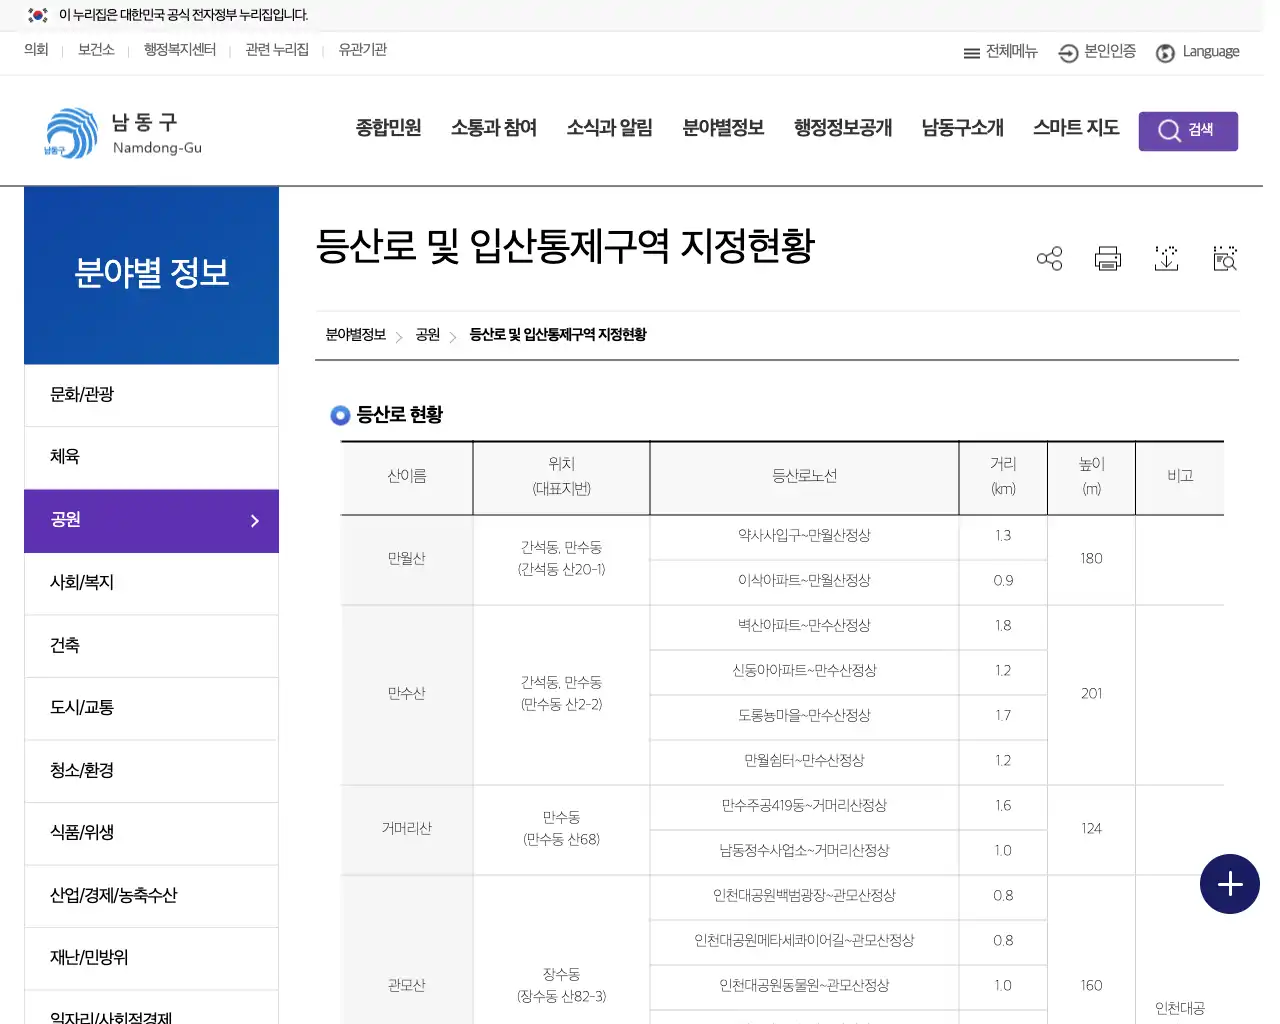Choose 체육 from the sidebar menu

click(x=65, y=456)
